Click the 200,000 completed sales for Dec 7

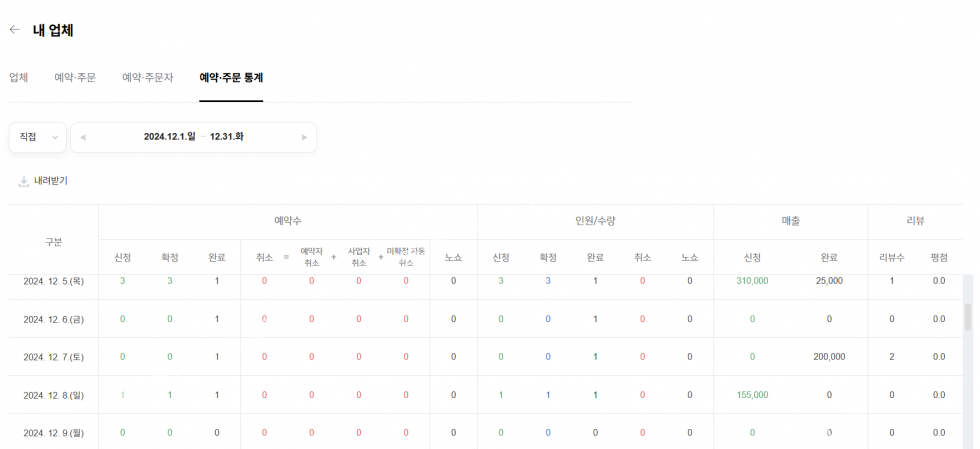(829, 357)
